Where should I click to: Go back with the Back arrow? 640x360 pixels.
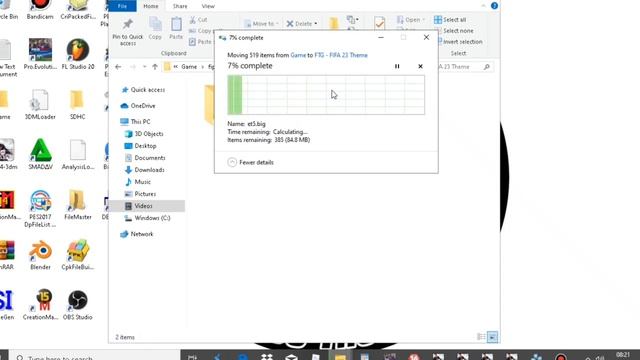tap(118, 67)
